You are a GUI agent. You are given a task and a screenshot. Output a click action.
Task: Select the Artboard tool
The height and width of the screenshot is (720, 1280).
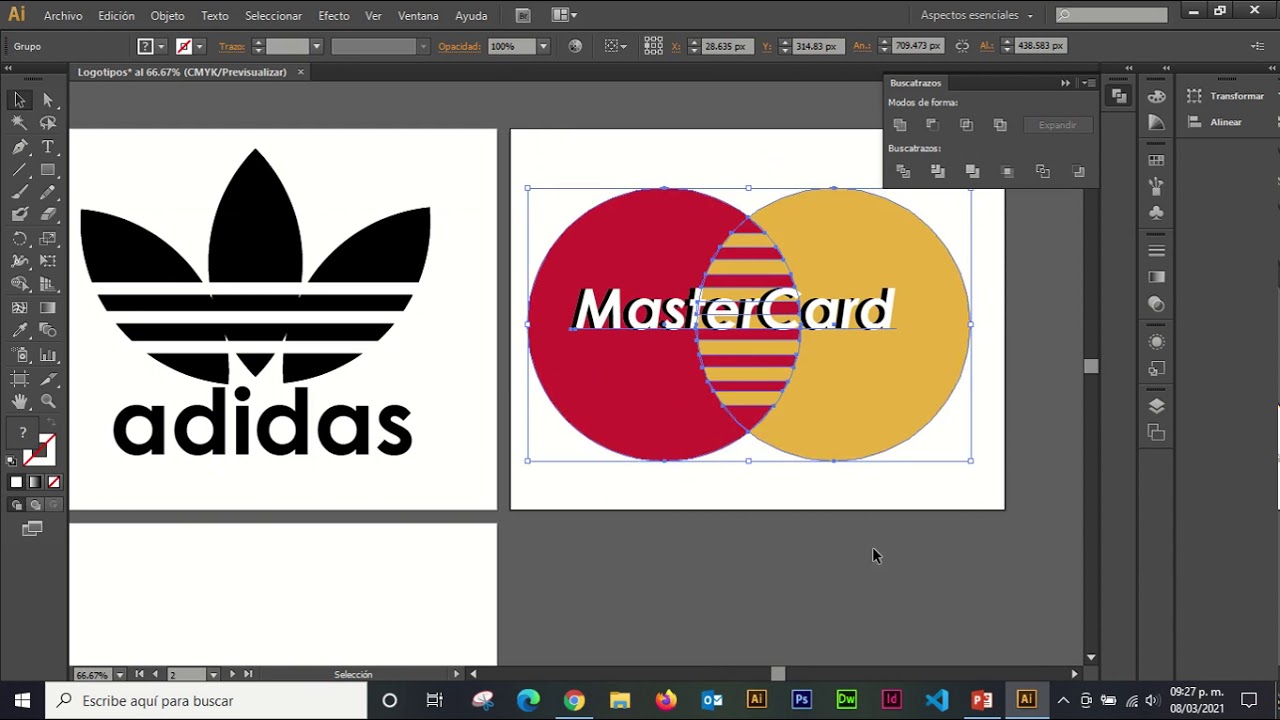(x=19, y=378)
